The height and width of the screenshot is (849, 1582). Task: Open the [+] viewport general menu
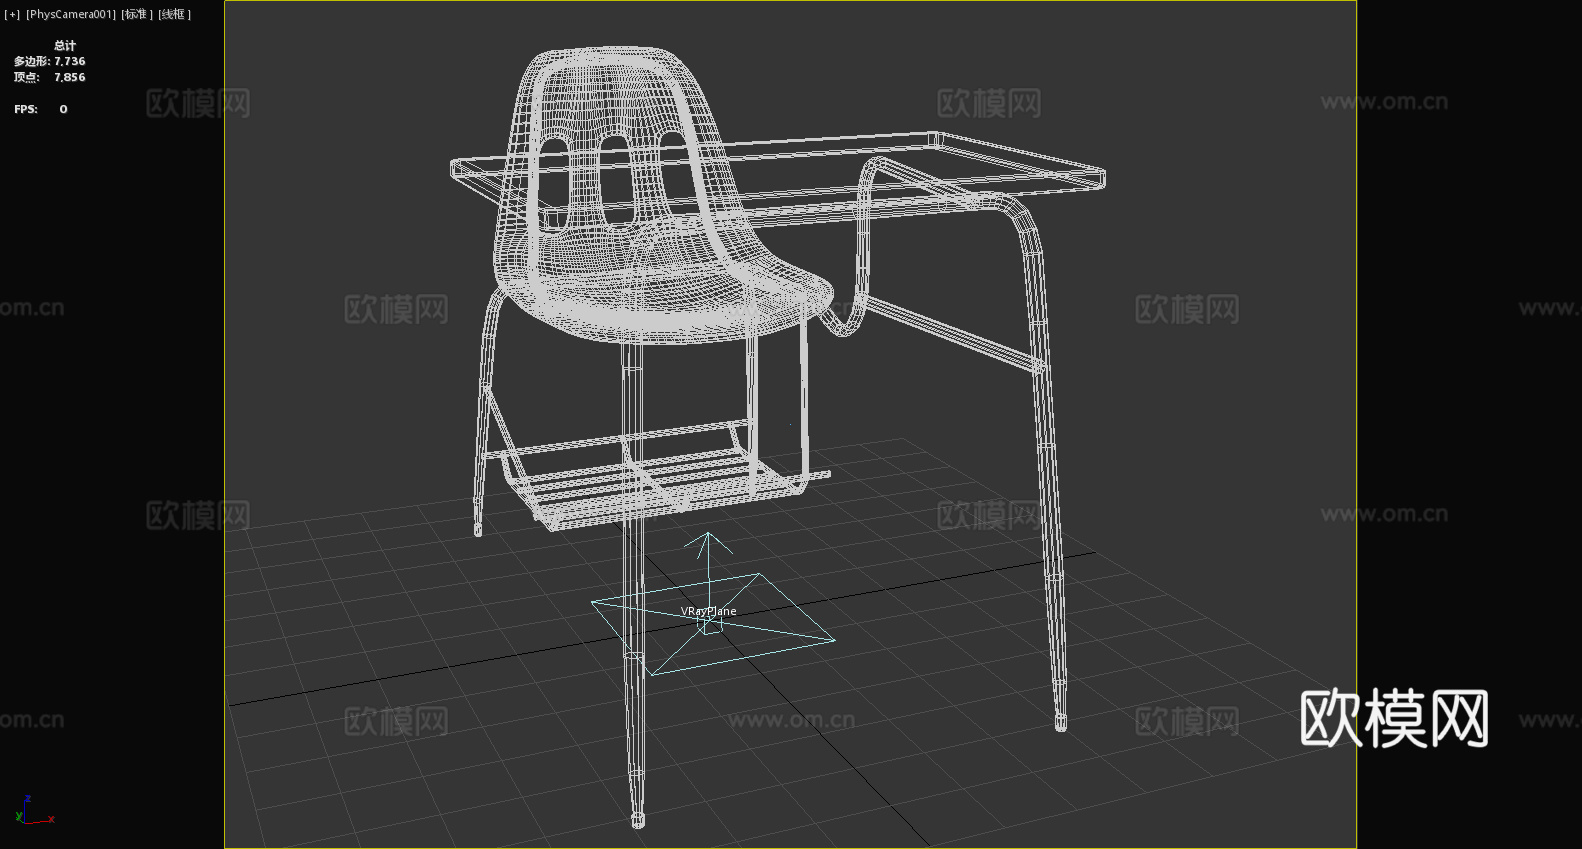point(12,14)
